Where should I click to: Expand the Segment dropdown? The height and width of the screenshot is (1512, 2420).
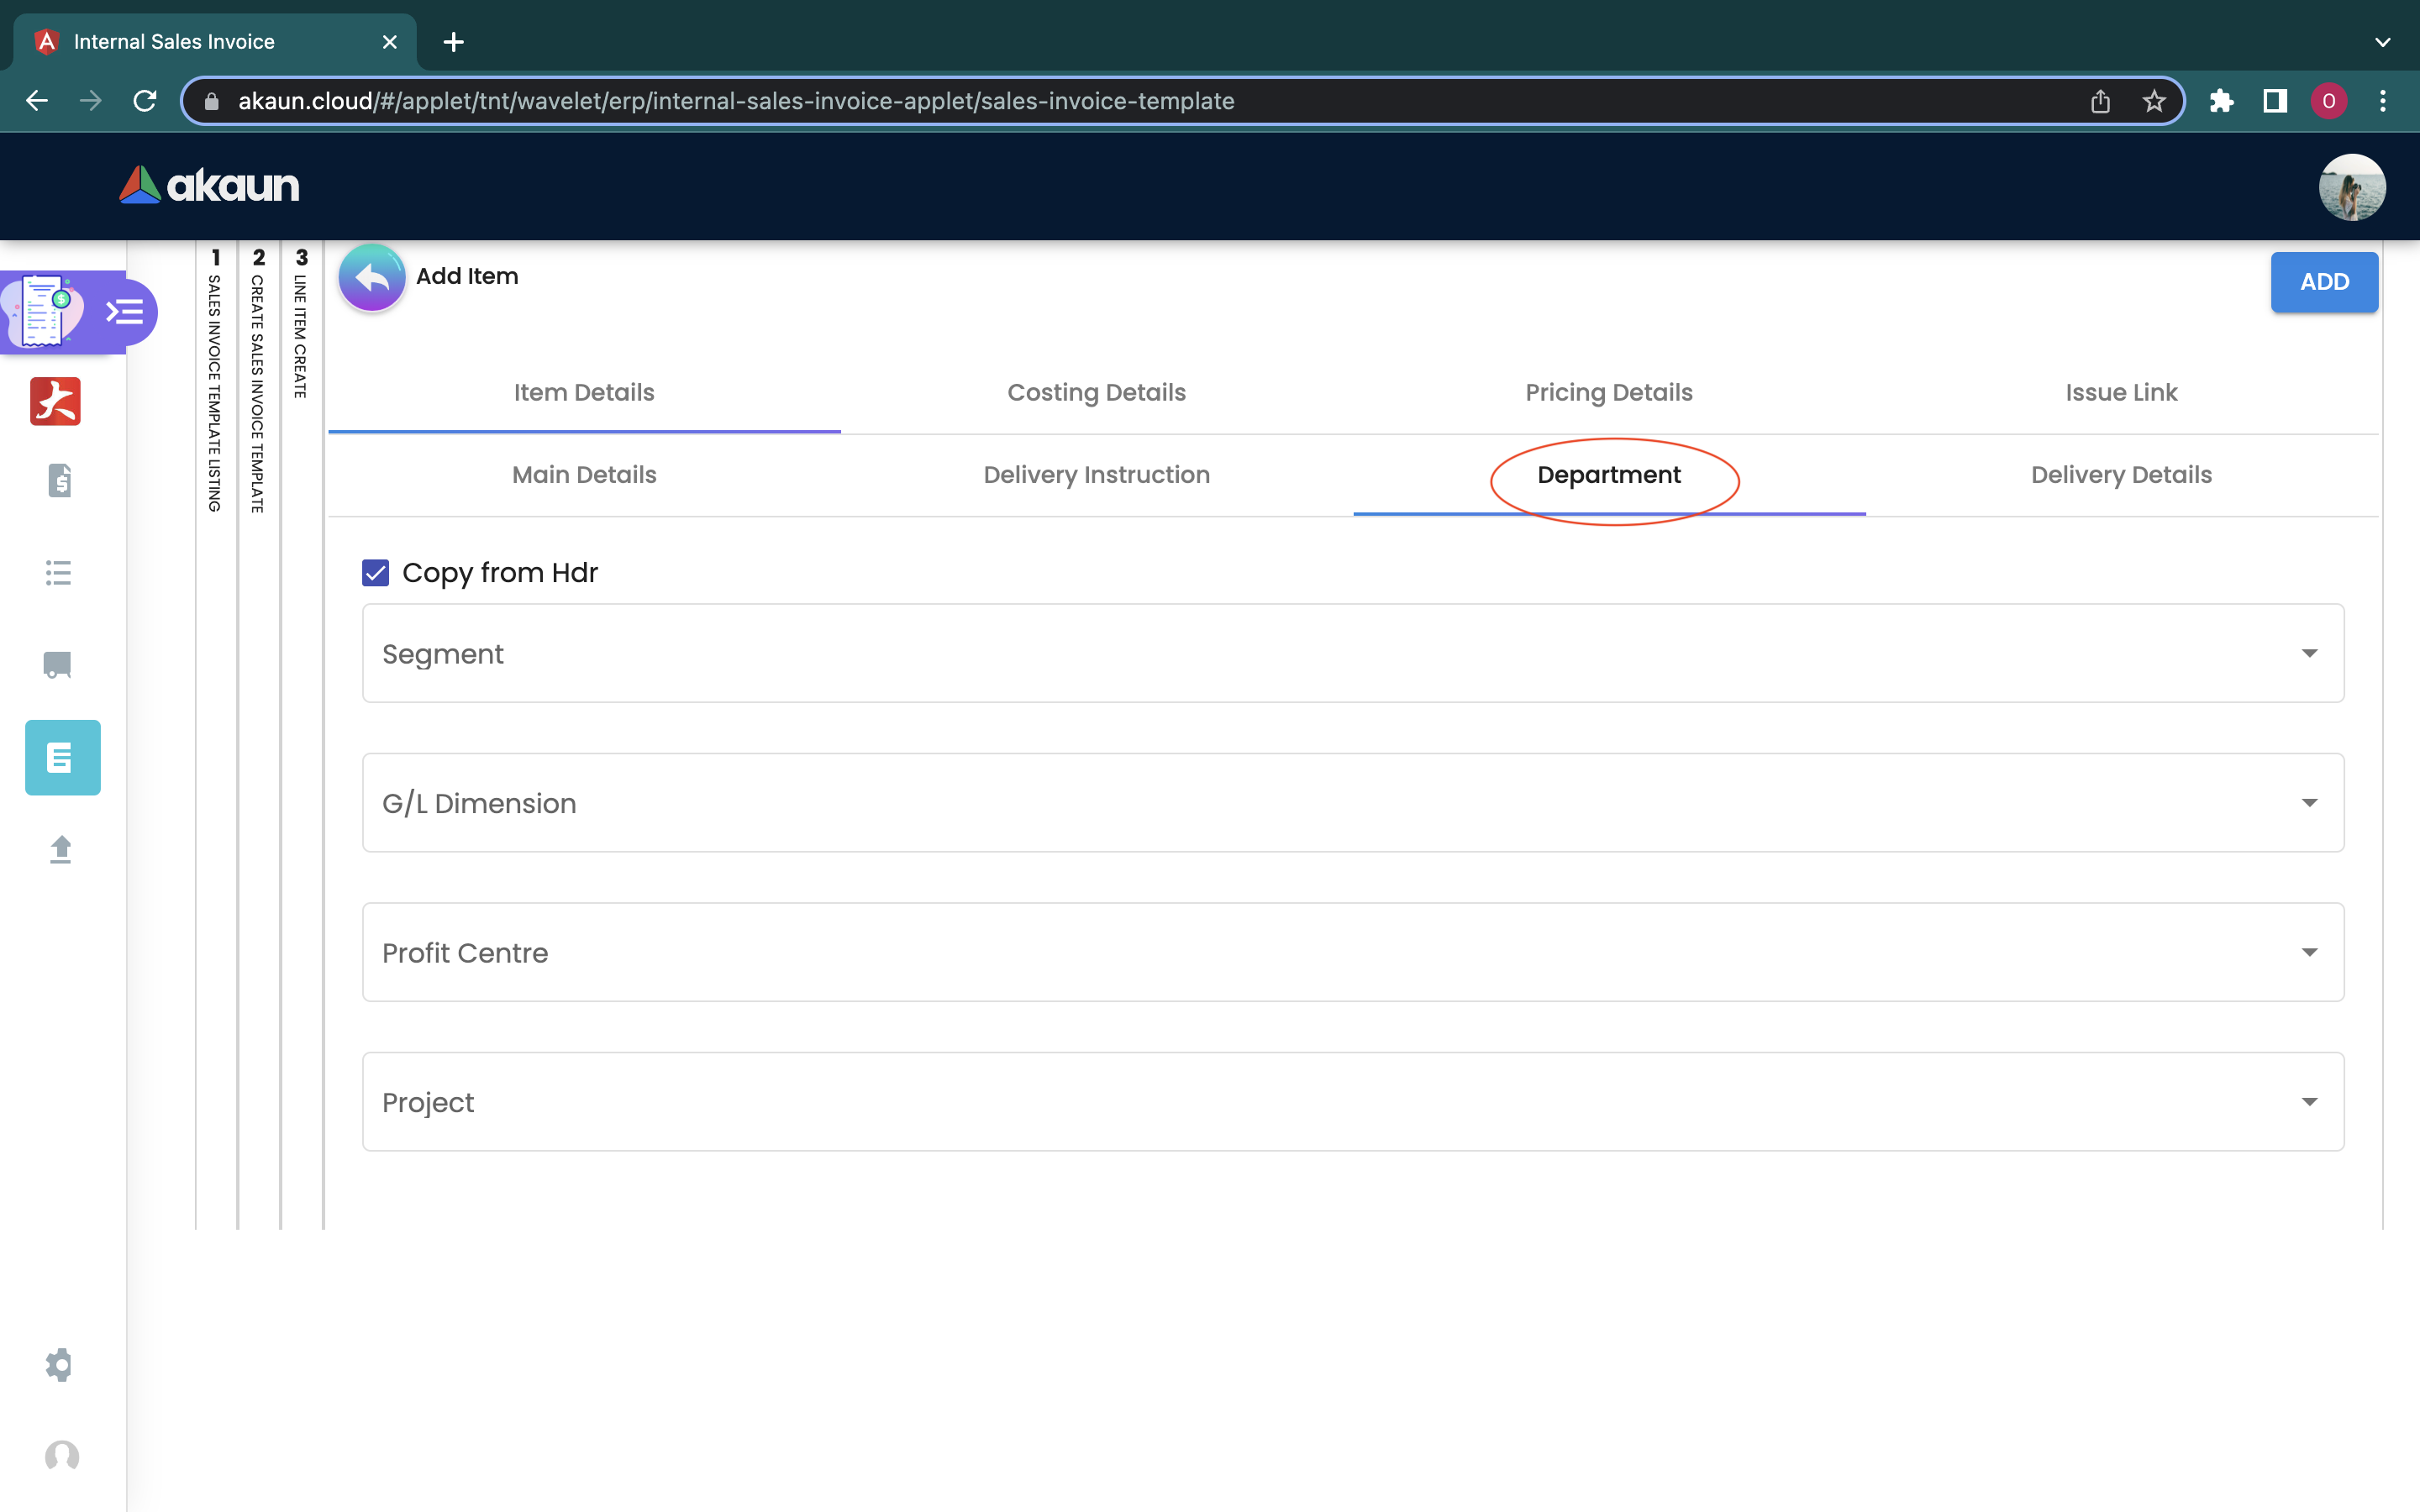pos(1352,653)
